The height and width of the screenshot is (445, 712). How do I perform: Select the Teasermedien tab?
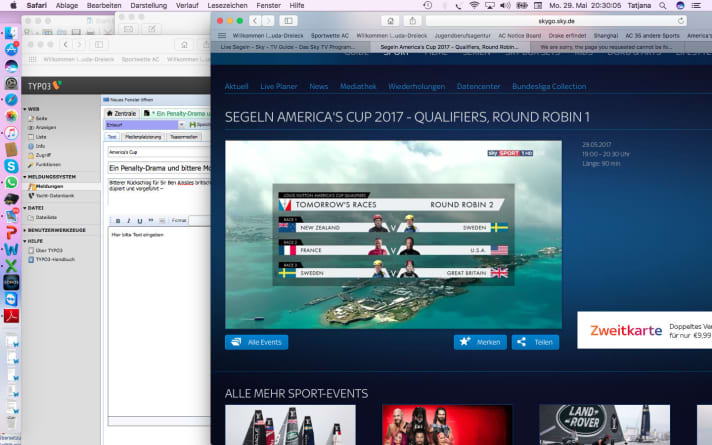pos(184,137)
